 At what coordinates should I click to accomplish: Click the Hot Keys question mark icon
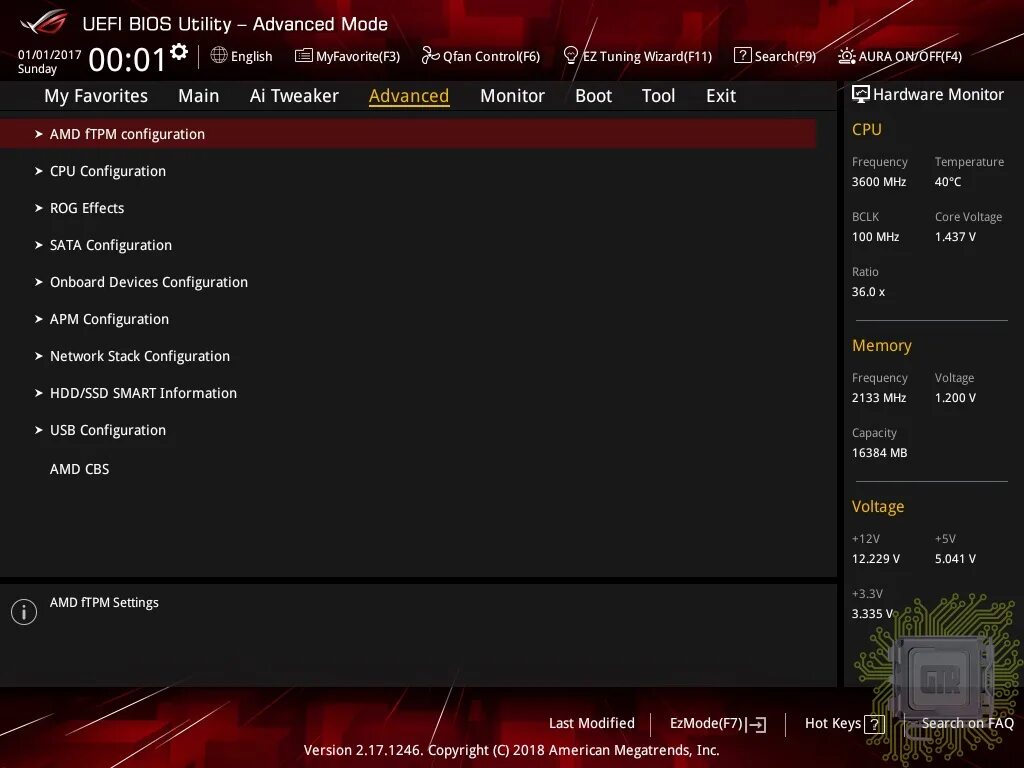coord(874,724)
